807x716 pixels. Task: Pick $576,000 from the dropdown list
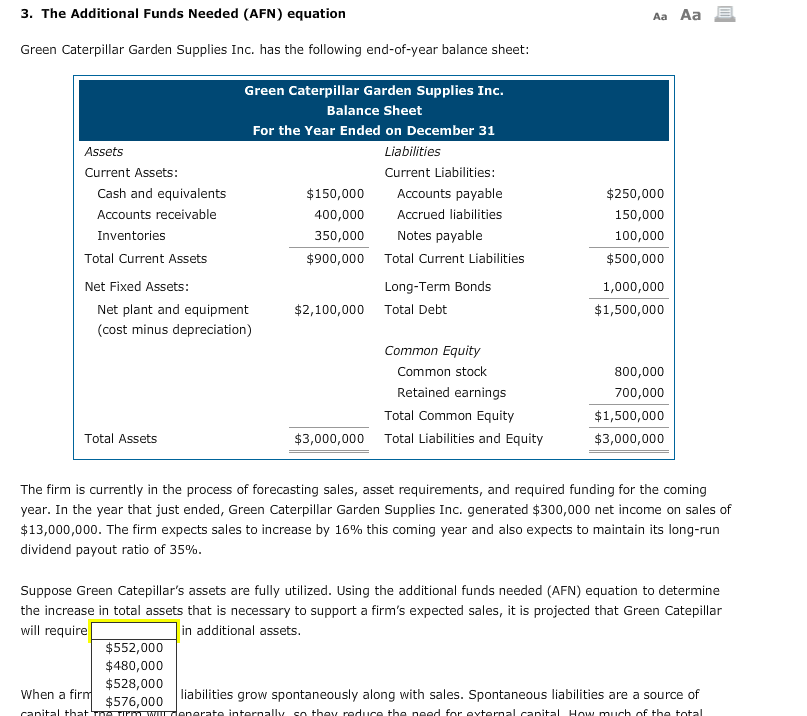pos(134,701)
